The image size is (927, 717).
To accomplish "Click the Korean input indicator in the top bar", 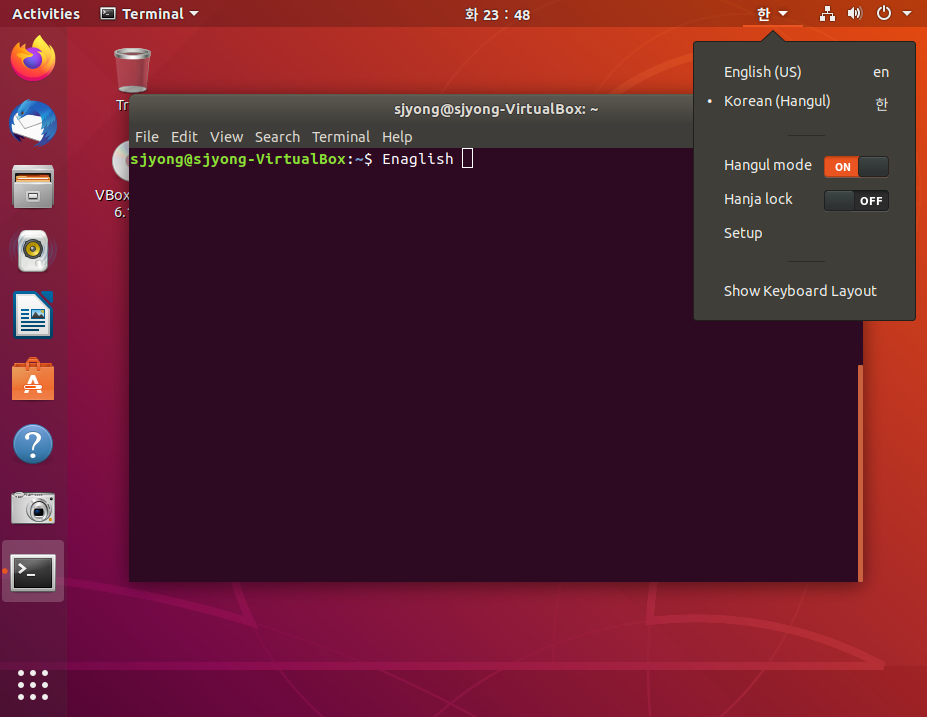I will click(x=763, y=14).
